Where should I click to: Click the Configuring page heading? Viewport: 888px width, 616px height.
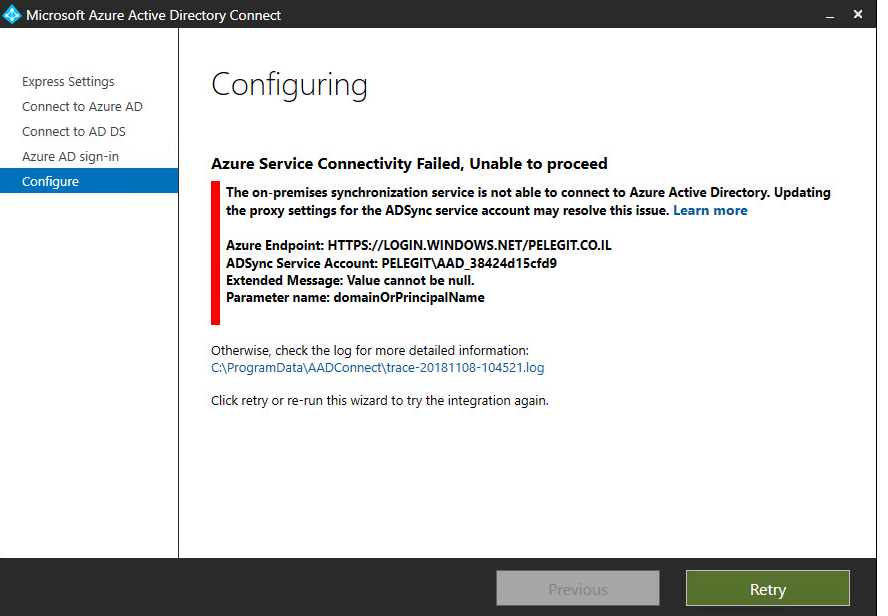pos(289,85)
